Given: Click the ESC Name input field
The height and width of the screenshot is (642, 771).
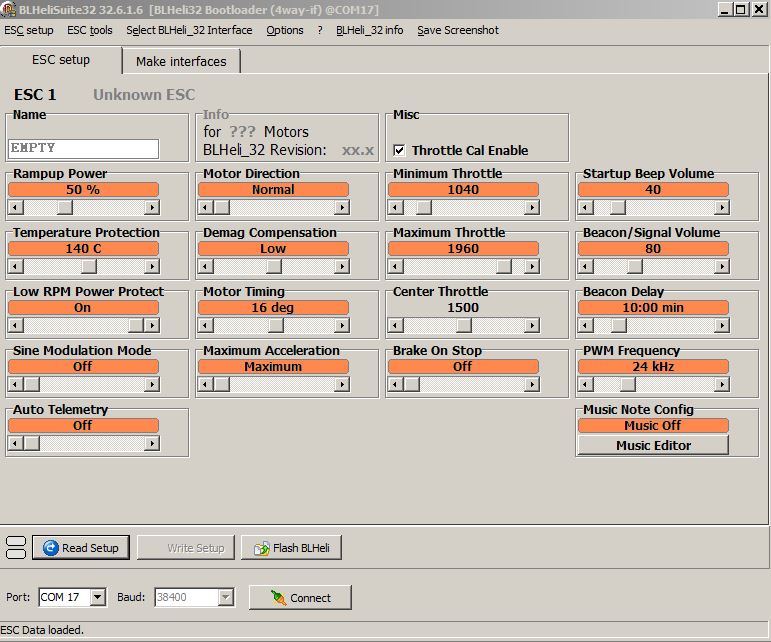Looking at the screenshot, I should click(x=84, y=148).
